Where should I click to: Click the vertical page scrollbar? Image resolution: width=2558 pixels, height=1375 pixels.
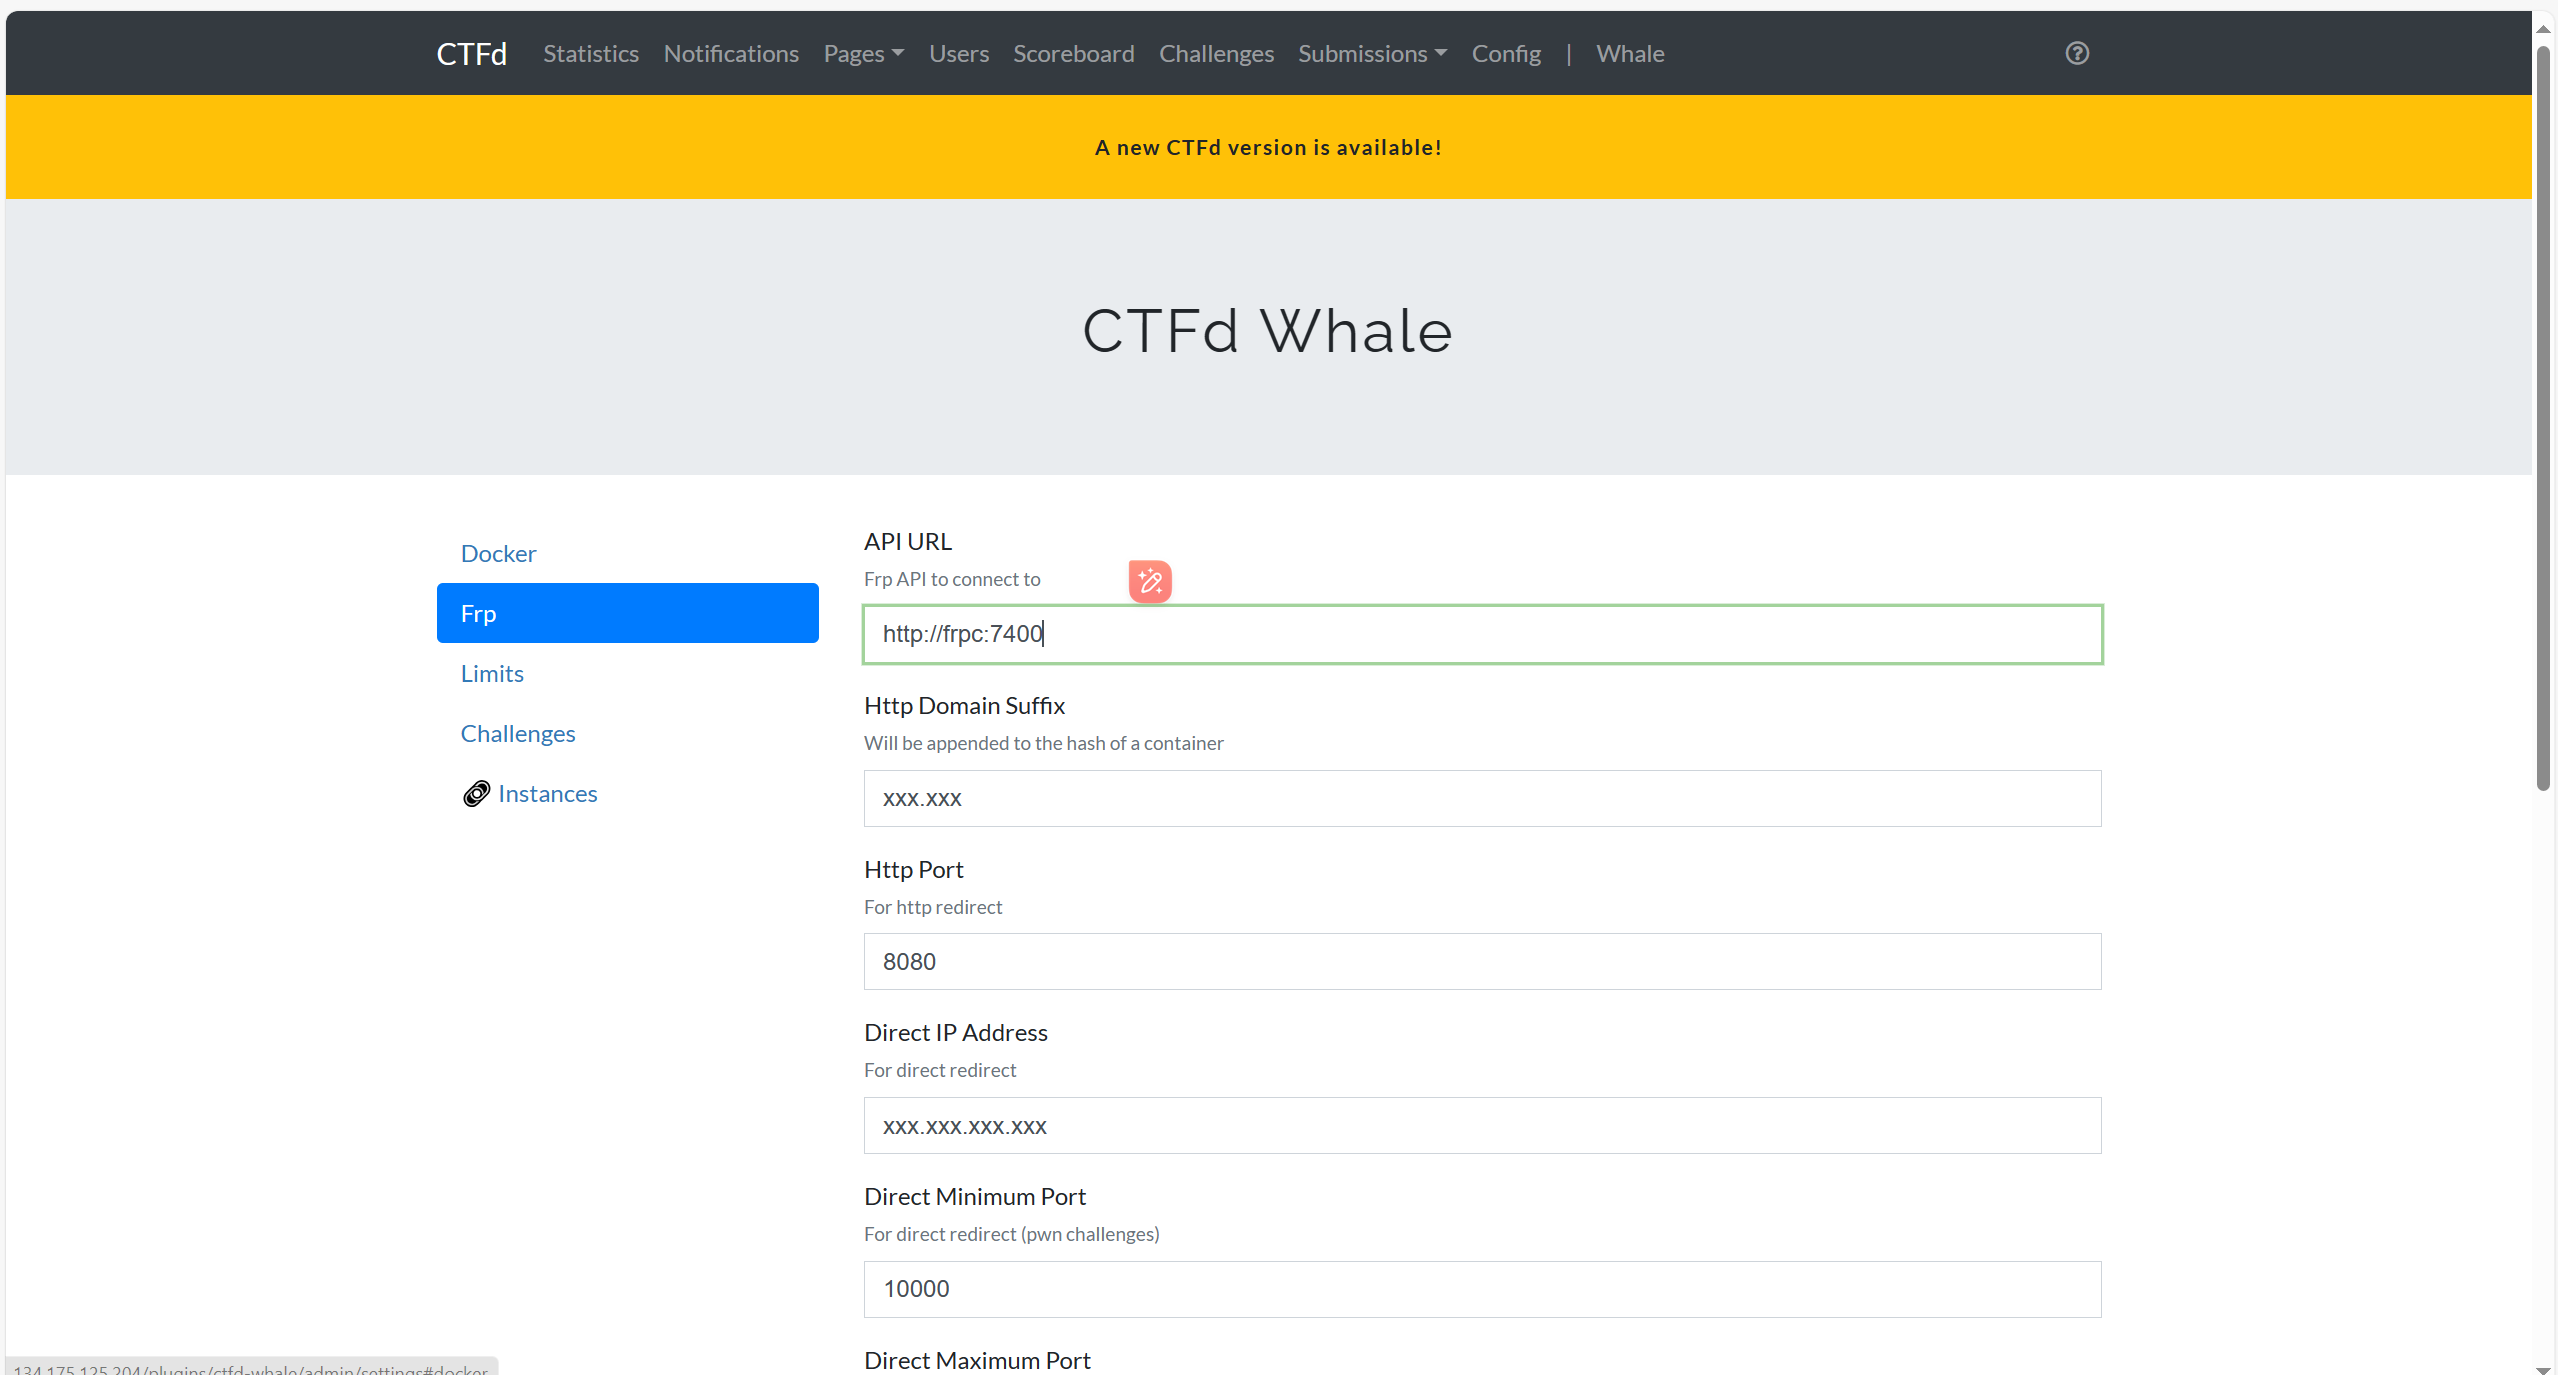tap(2542, 420)
